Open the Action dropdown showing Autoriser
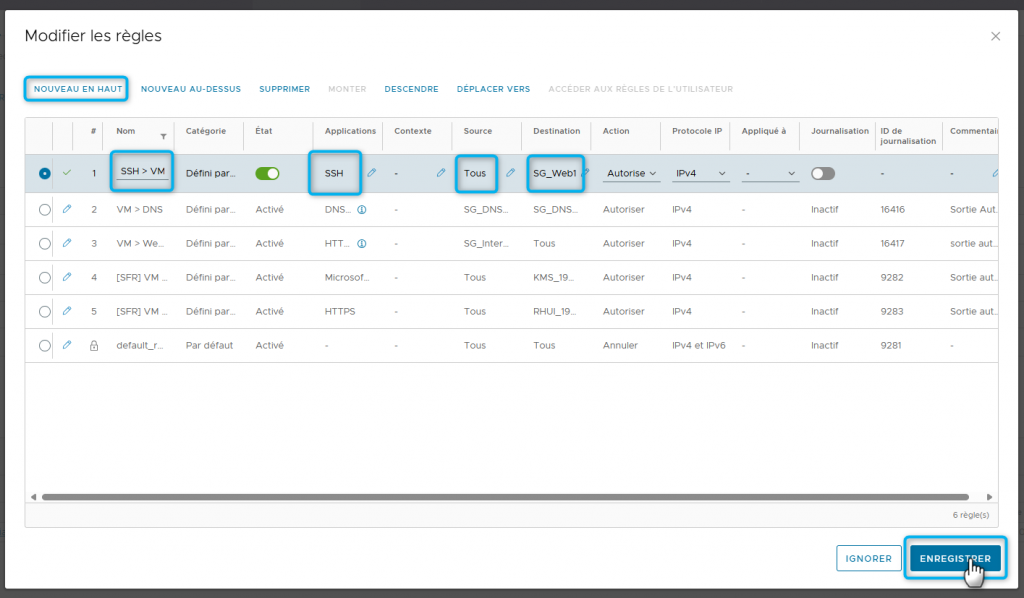 click(x=631, y=173)
